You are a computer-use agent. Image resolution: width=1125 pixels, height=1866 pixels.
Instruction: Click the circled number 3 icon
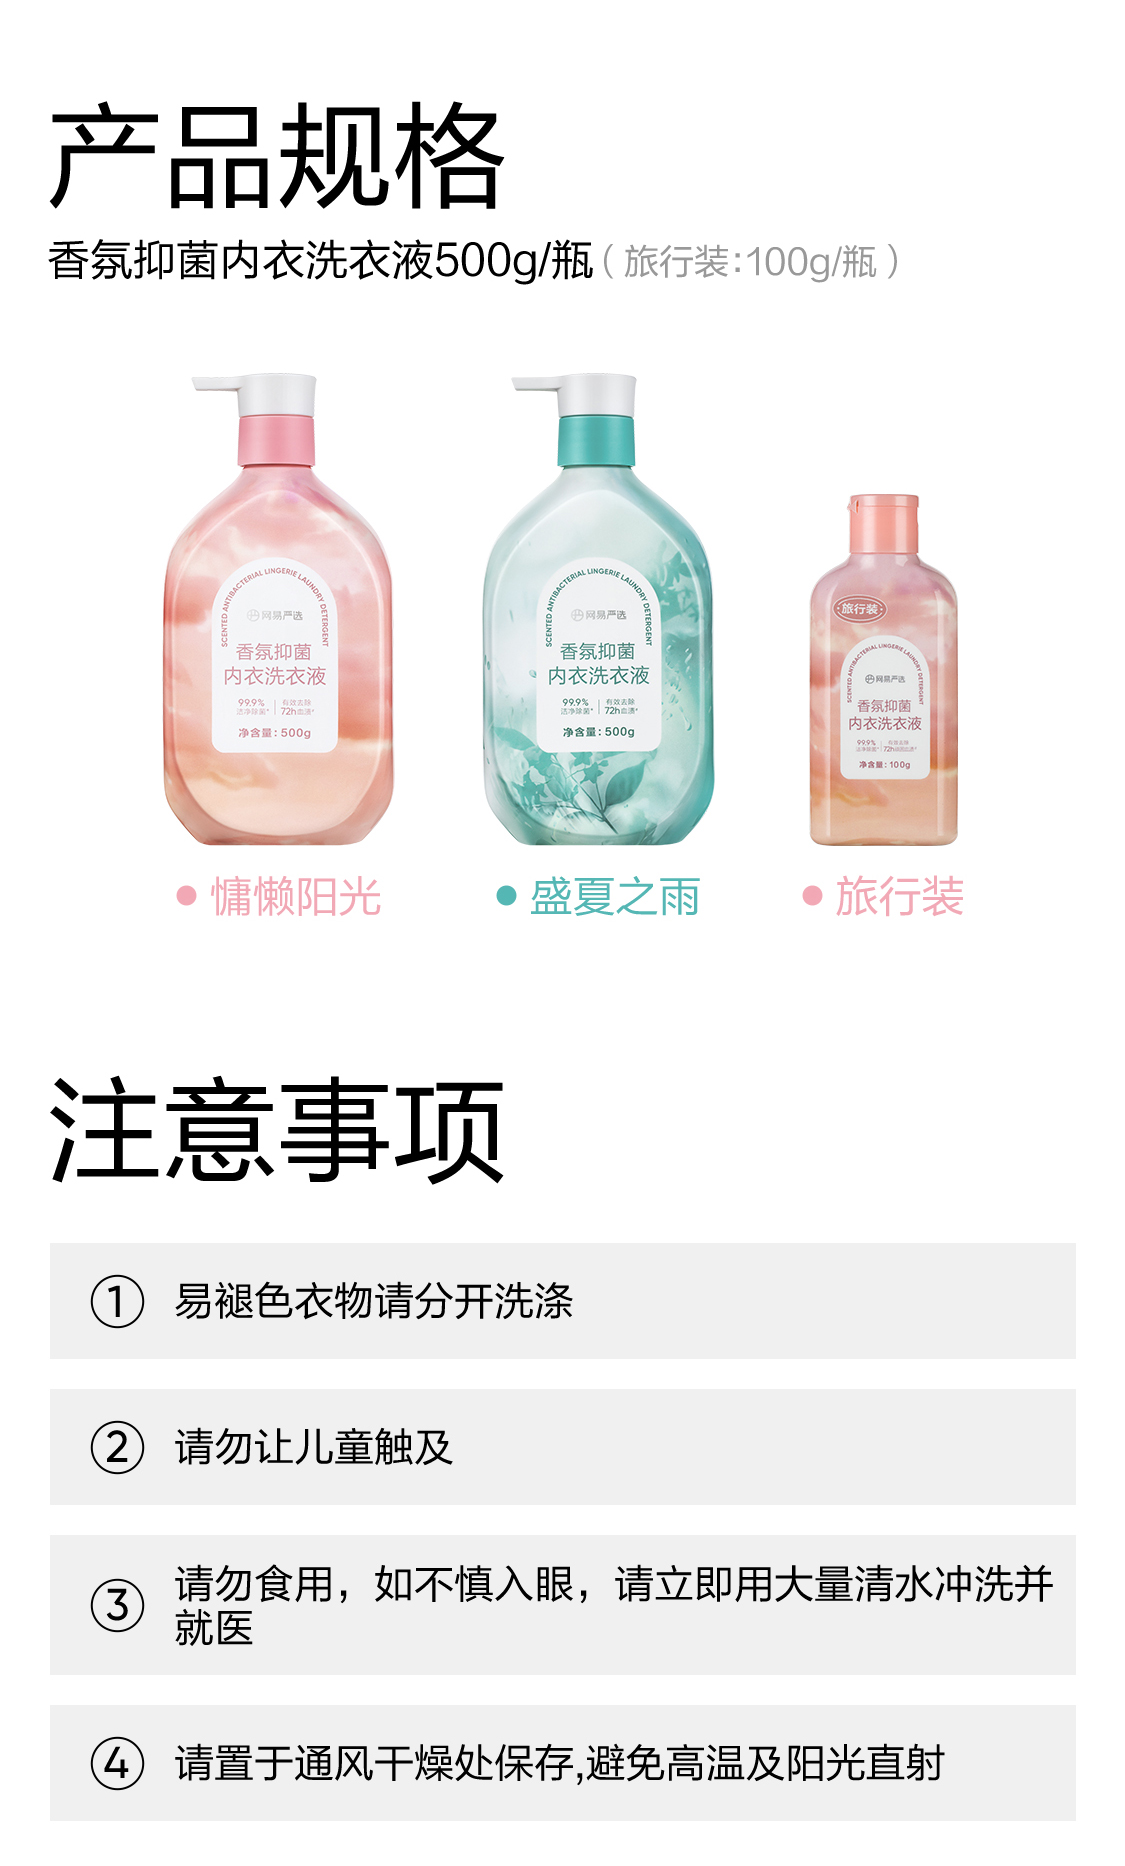(x=117, y=1605)
